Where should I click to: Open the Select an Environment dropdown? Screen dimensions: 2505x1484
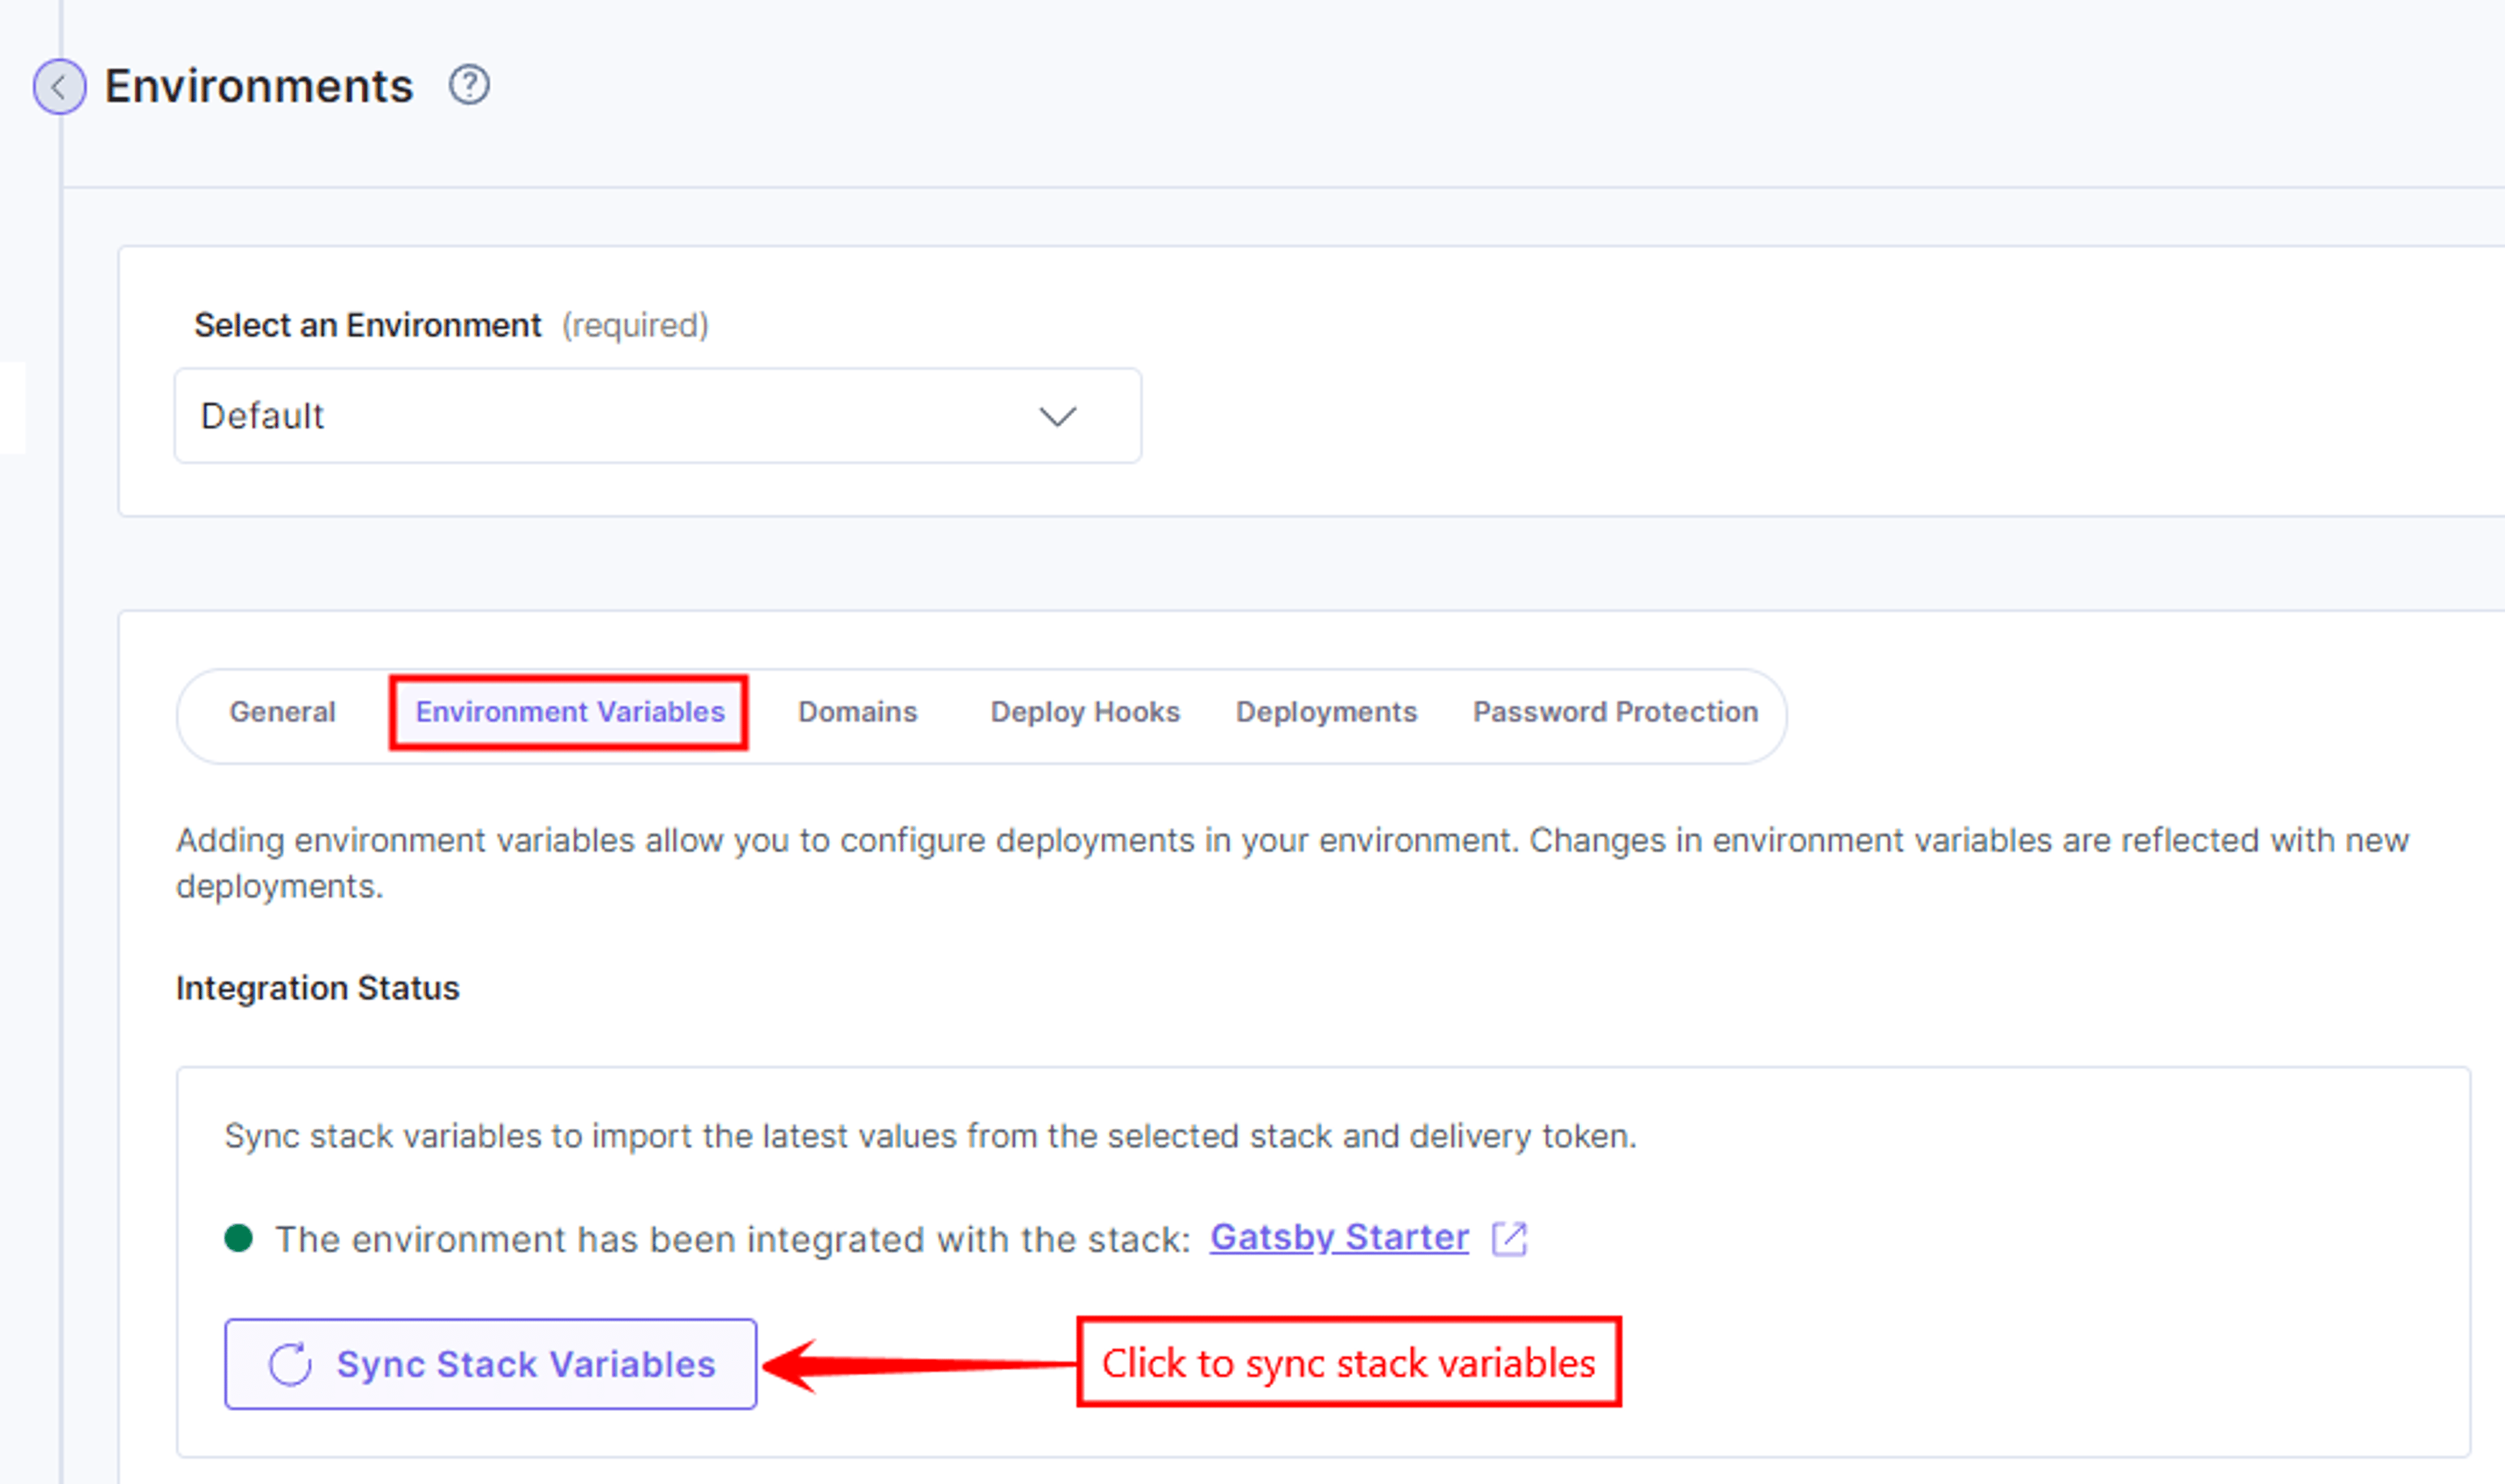pos(658,415)
